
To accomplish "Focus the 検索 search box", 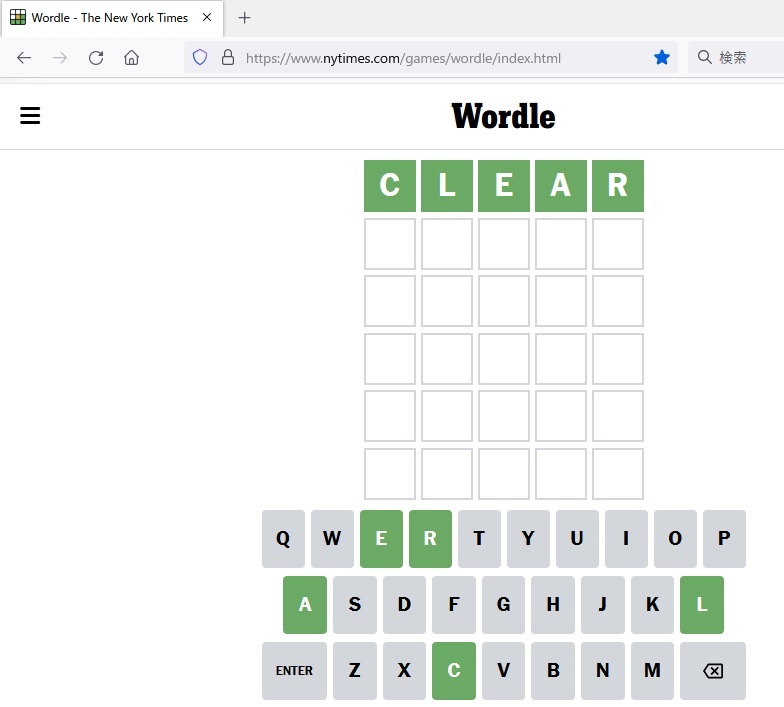I will click(x=736, y=58).
